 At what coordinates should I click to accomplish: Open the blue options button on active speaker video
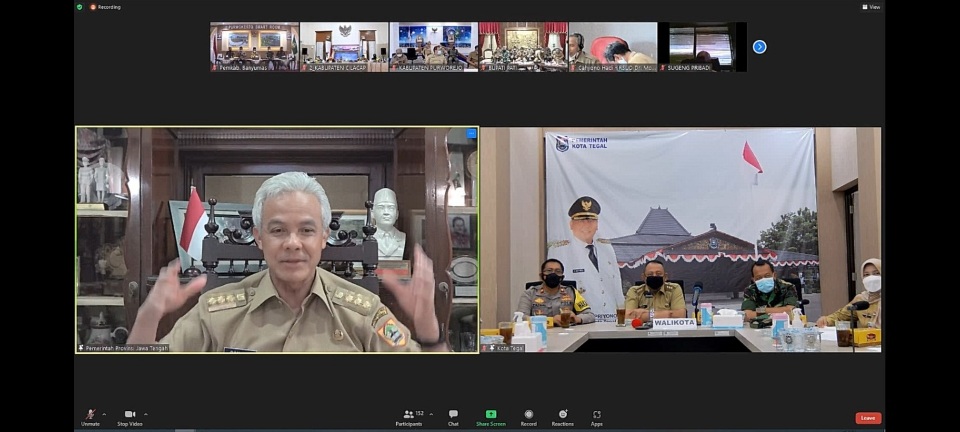471,133
